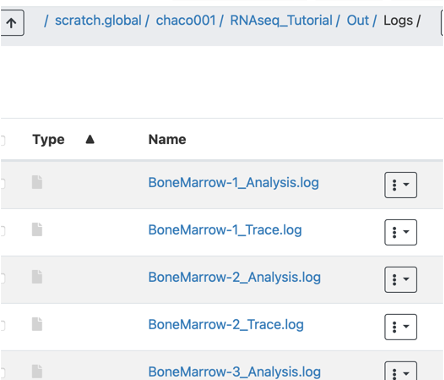This screenshot has width=444, height=380.
Task: Click the Type sort arrow indicator
Action: coord(90,139)
